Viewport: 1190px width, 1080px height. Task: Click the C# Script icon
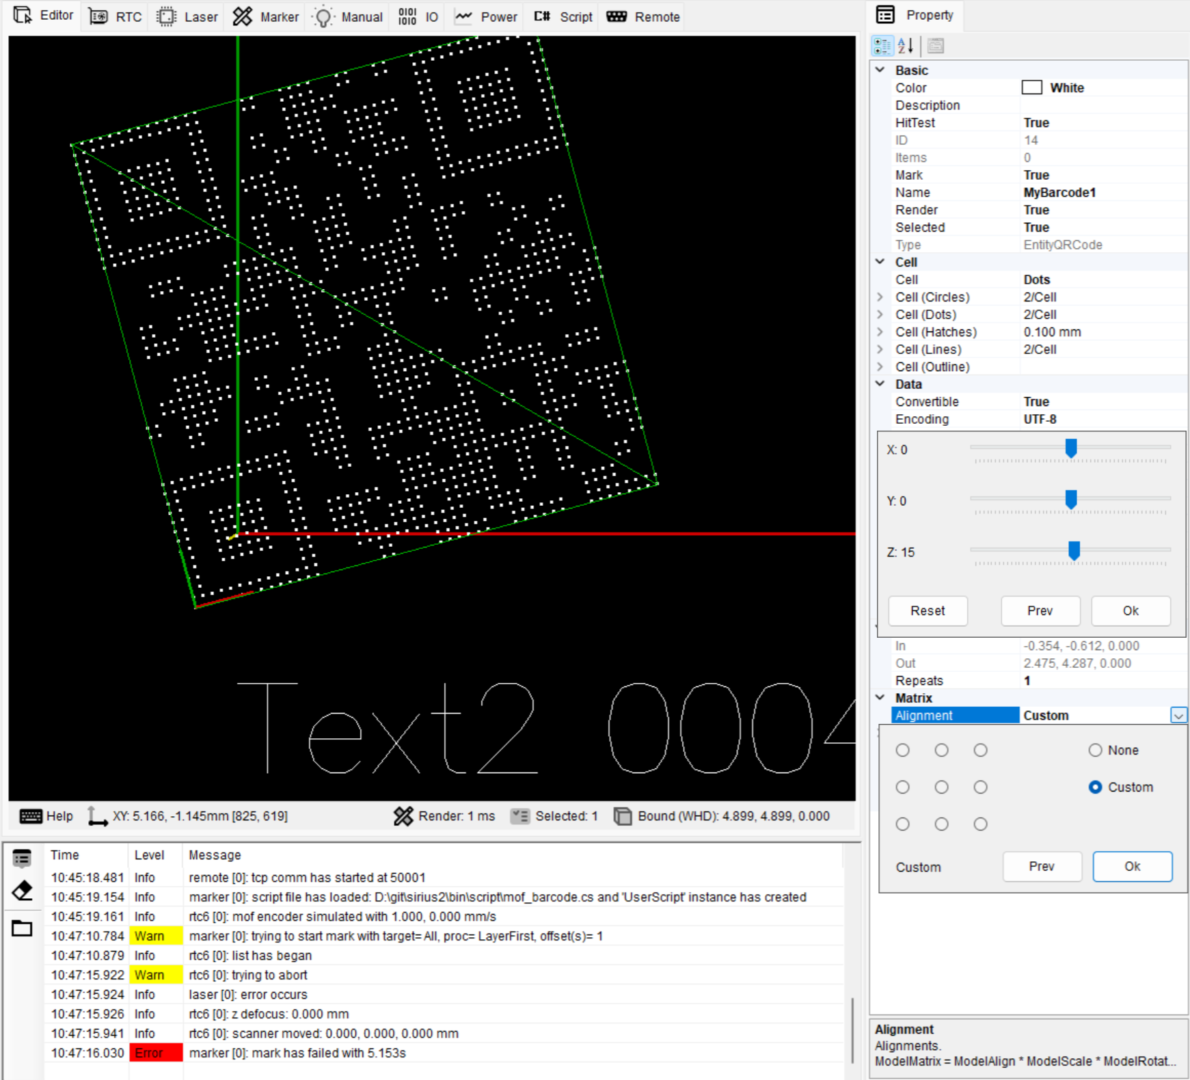point(542,16)
